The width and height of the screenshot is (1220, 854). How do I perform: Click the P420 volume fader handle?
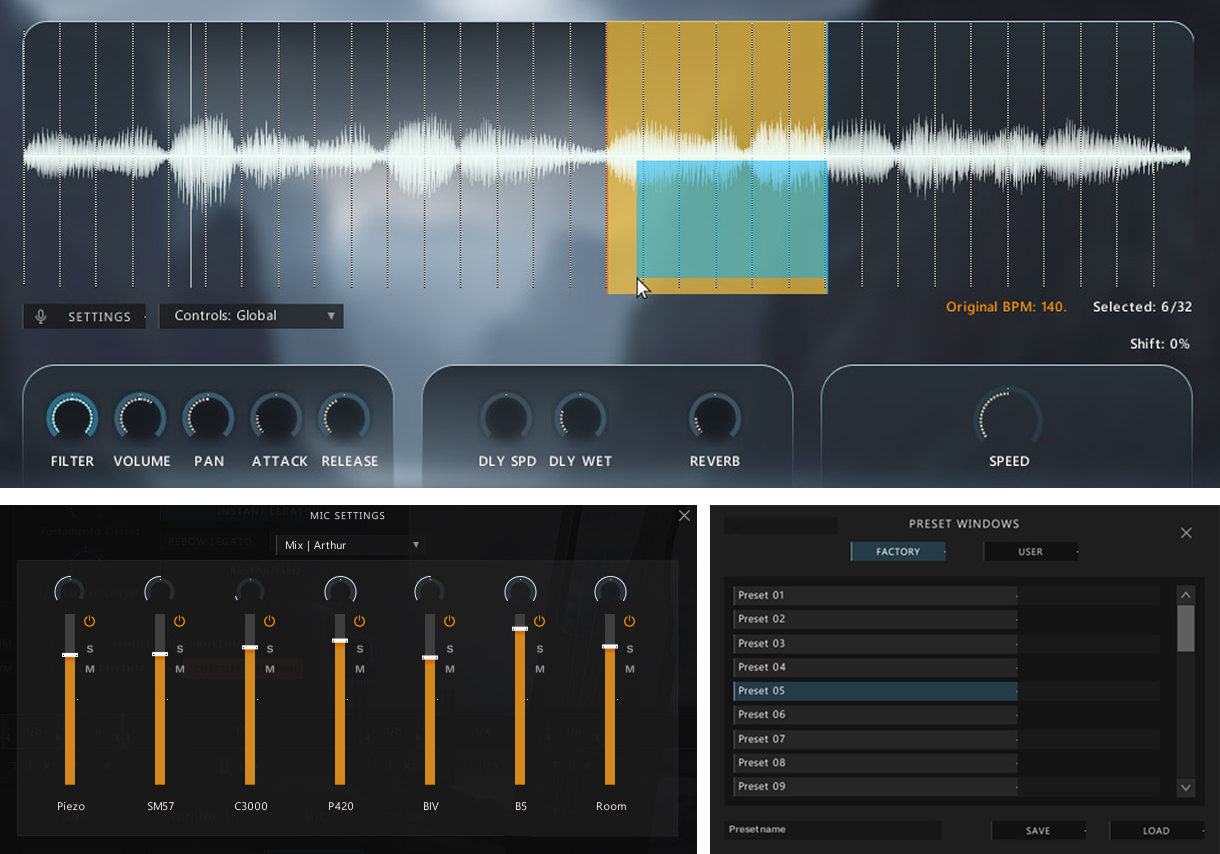pyautogui.click(x=340, y=640)
